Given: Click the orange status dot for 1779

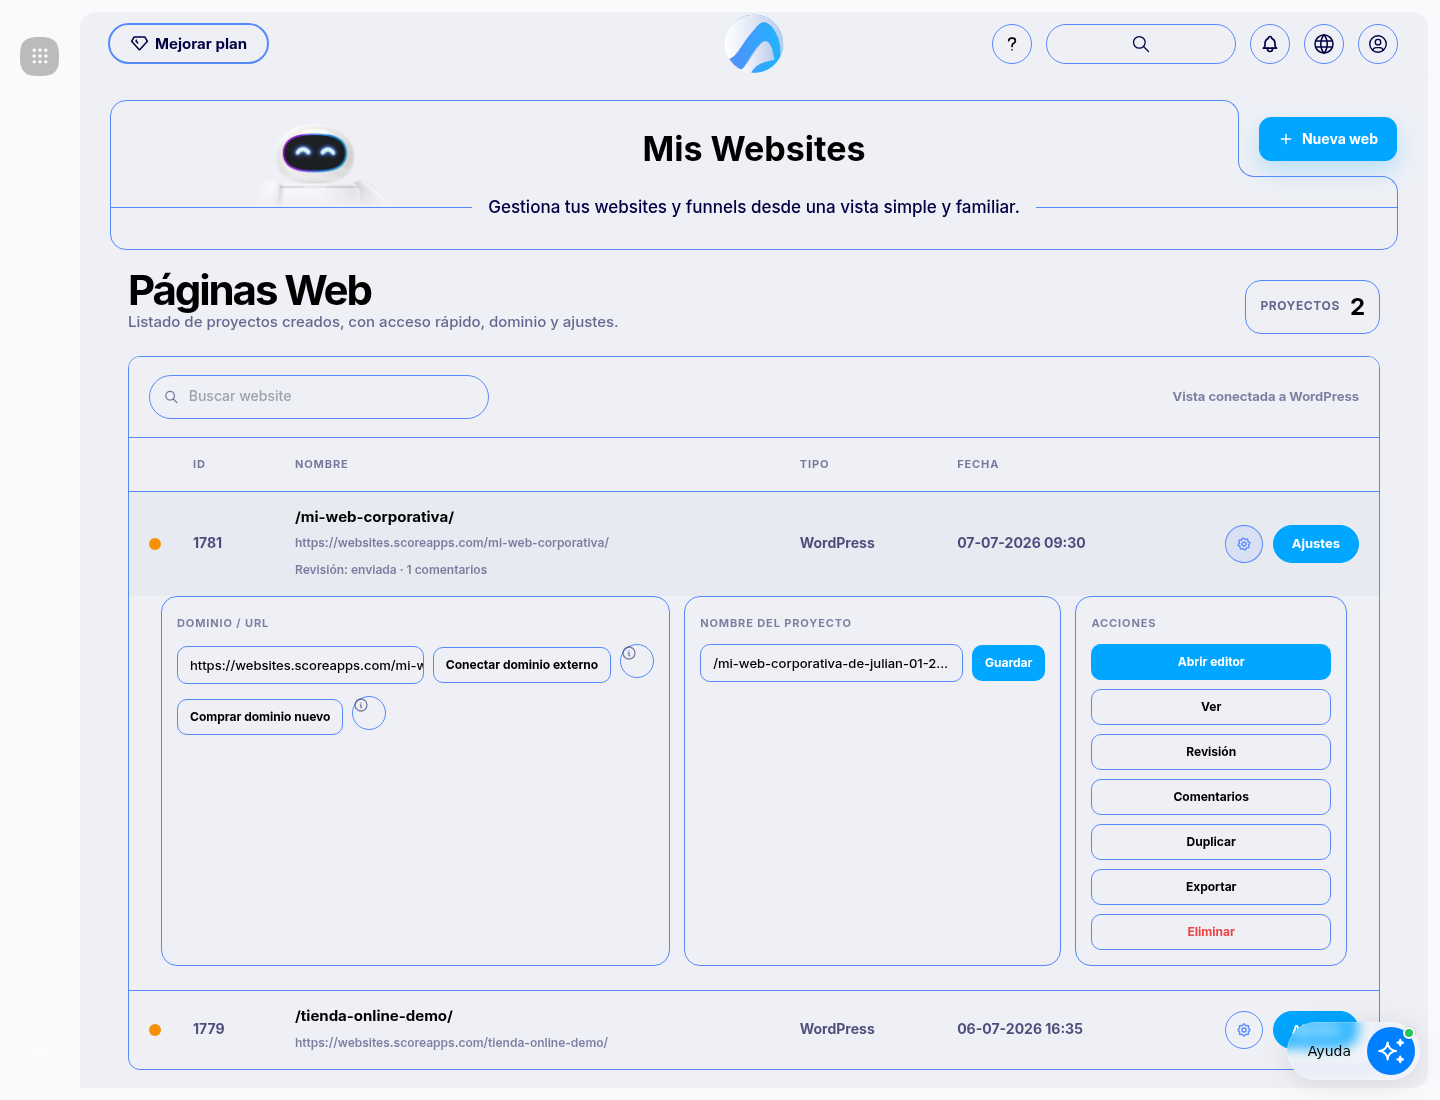Looking at the screenshot, I should click(155, 1030).
